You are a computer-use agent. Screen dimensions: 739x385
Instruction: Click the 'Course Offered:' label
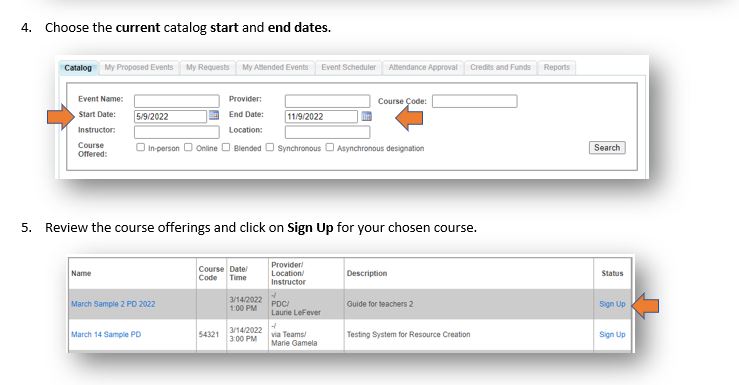coord(92,149)
